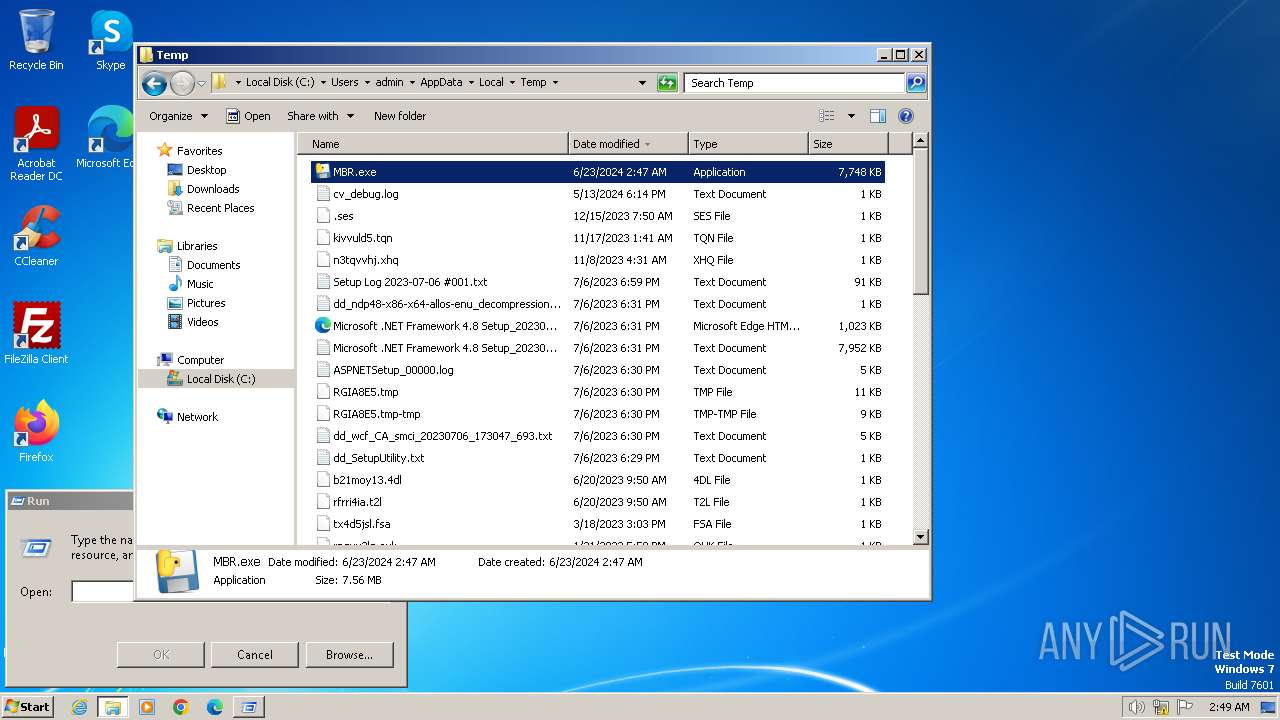This screenshot has height=720, width=1280.
Task: Select RGIA8E5.tmp-tmp file
Action: (597, 414)
